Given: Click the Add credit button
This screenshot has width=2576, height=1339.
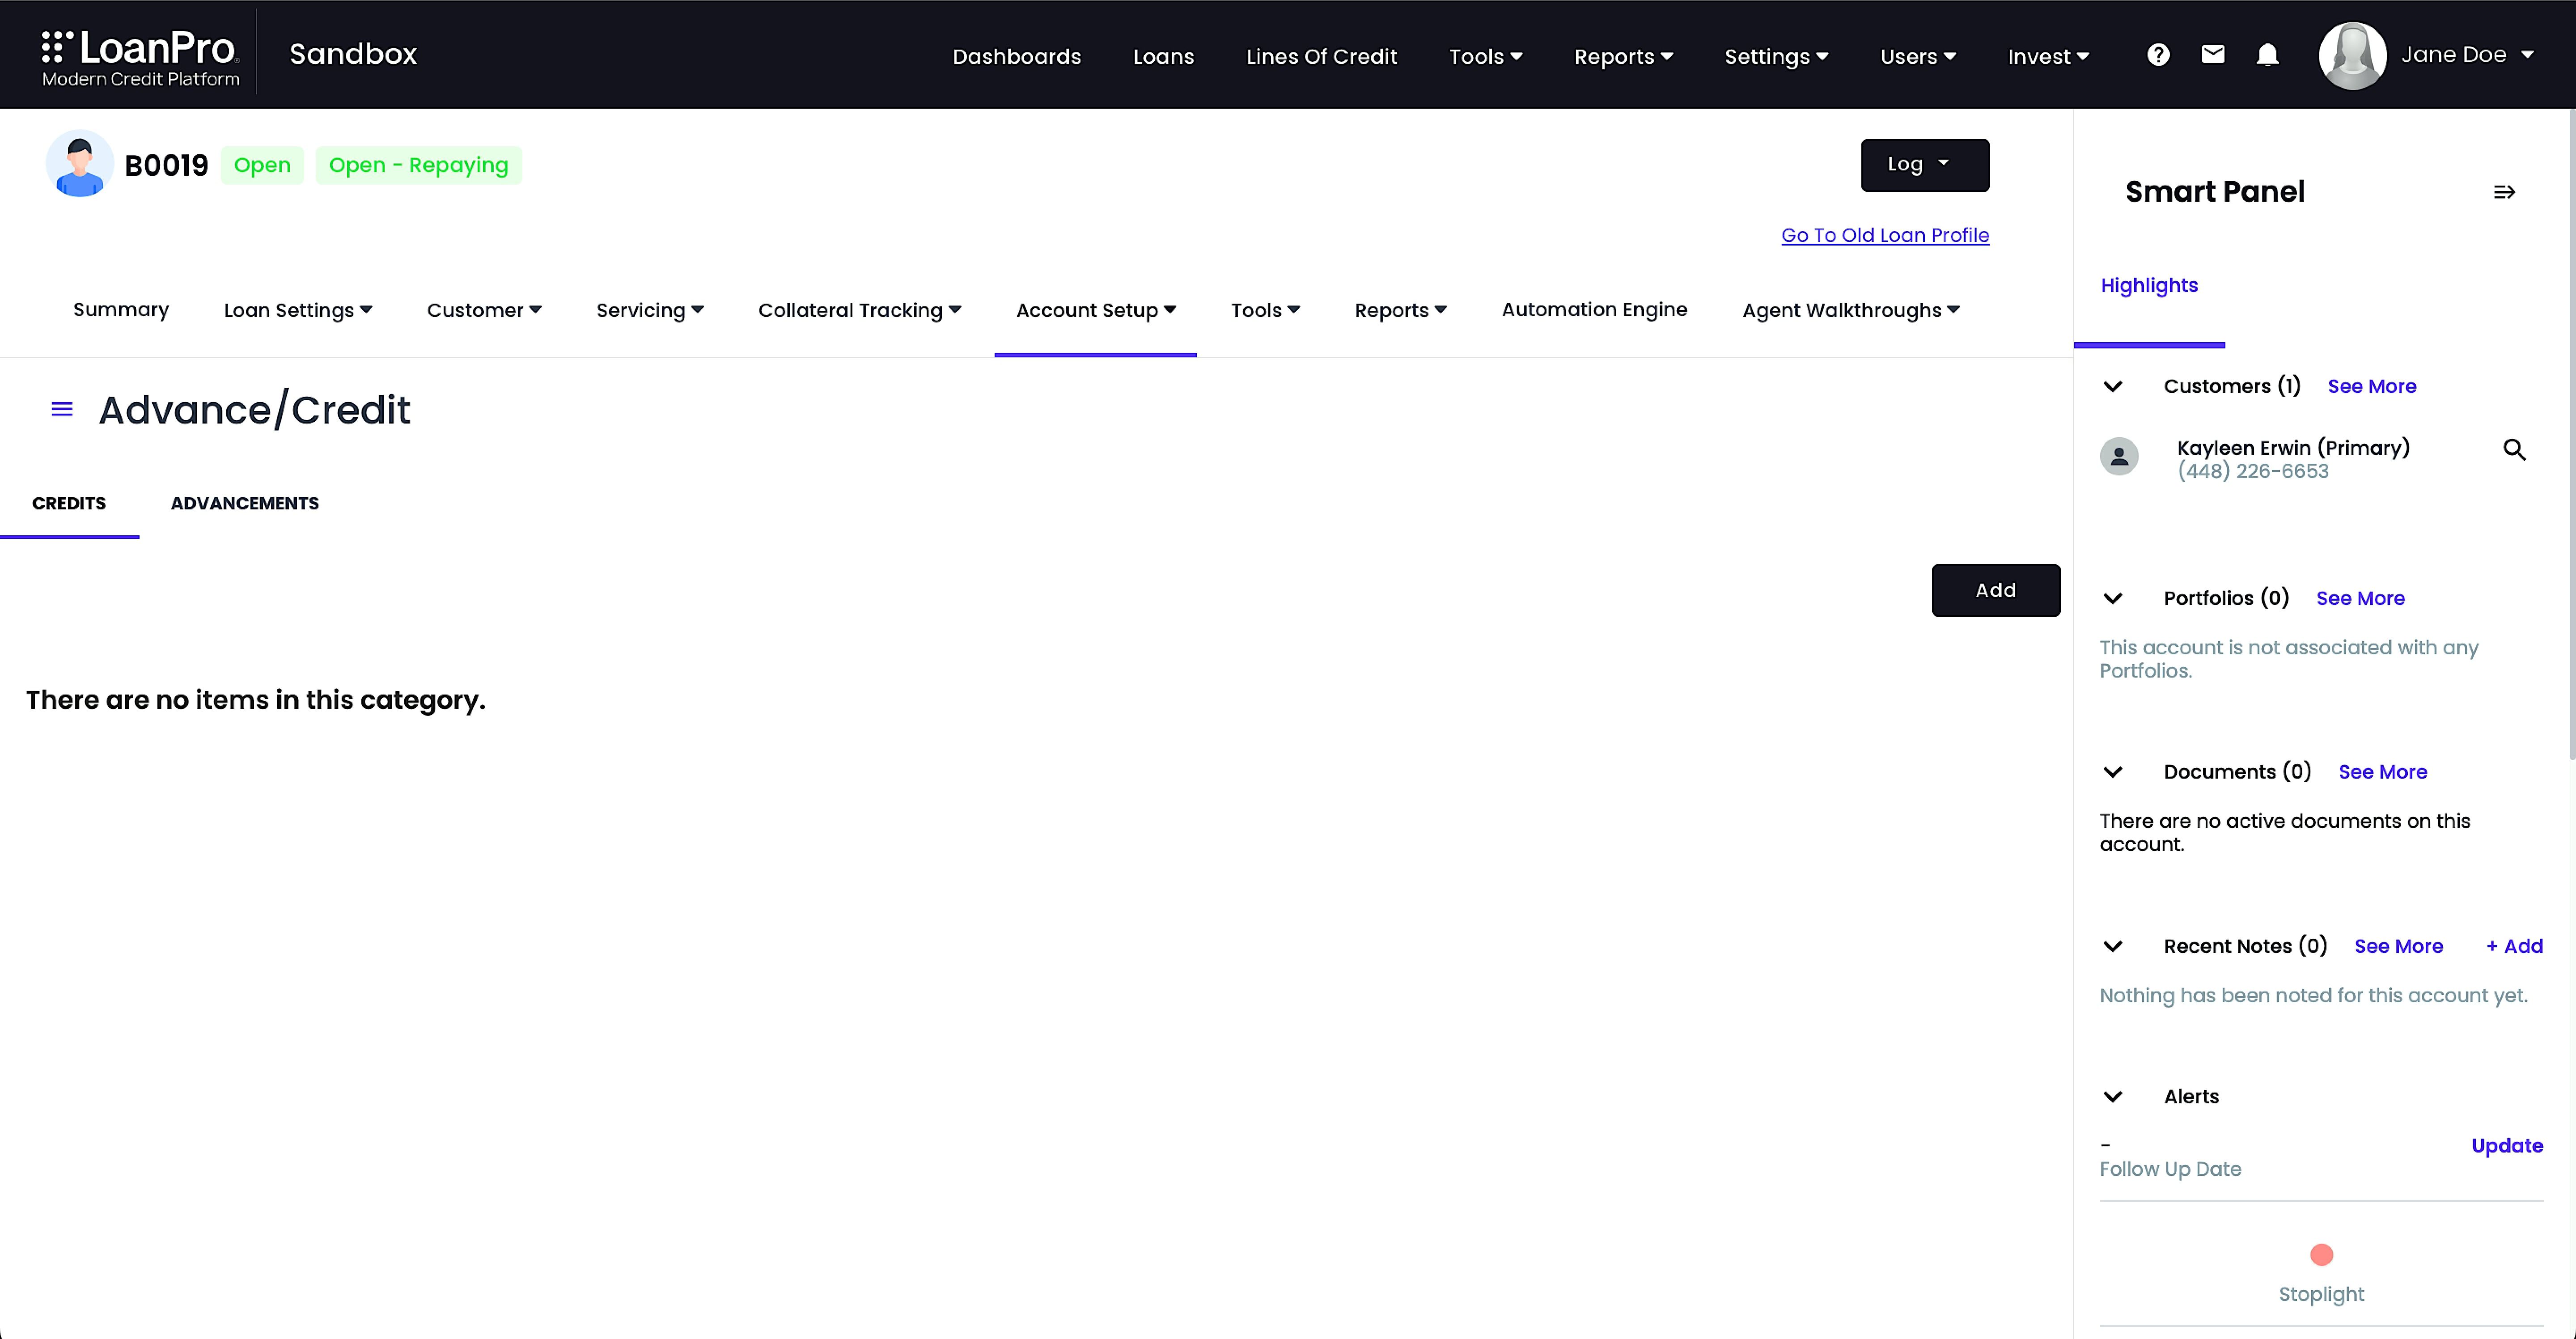Looking at the screenshot, I should 1995,590.
